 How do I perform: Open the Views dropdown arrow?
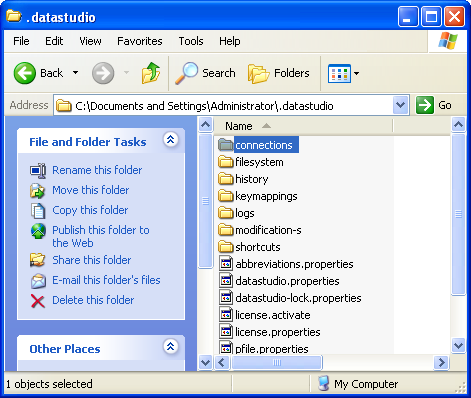[x=356, y=73]
